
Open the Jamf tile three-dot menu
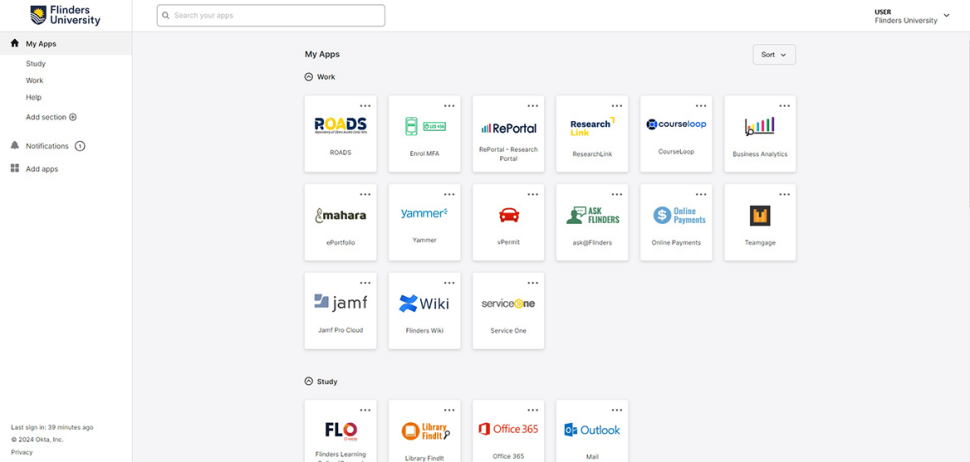tap(366, 283)
